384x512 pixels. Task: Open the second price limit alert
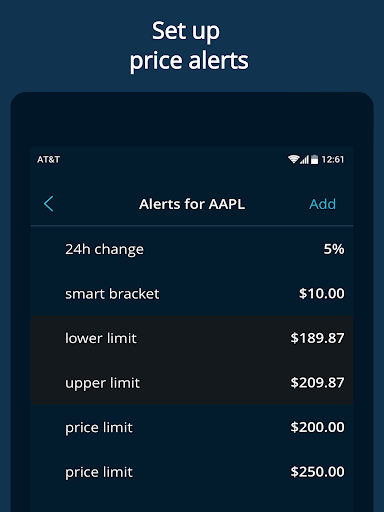coord(192,472)
